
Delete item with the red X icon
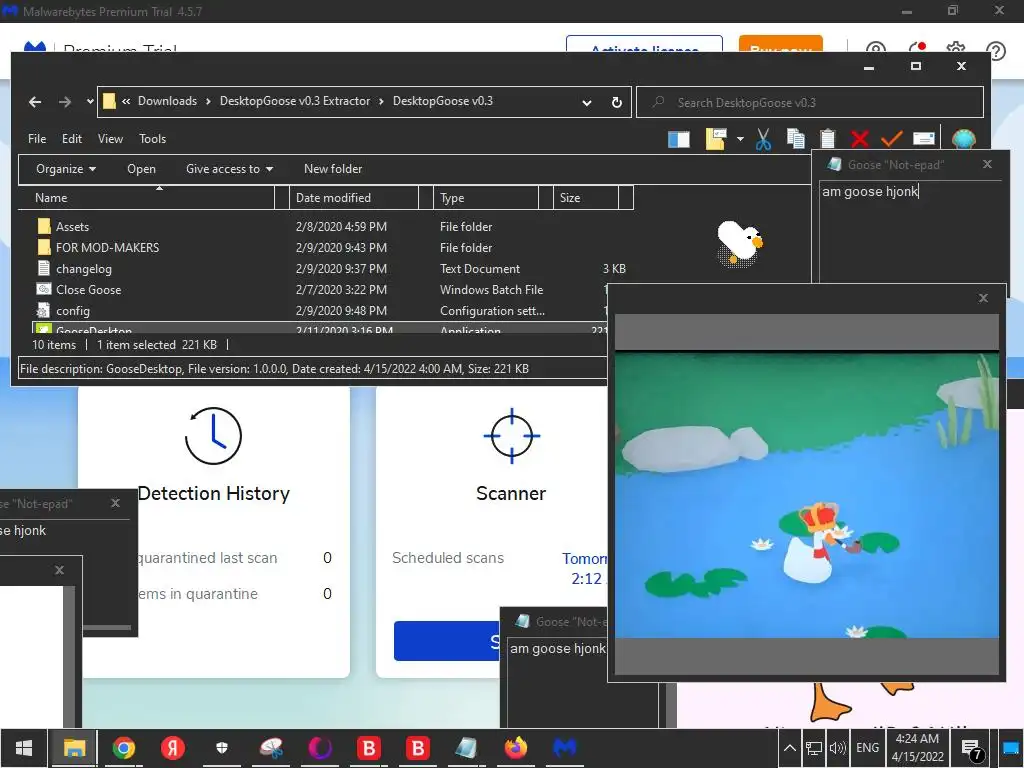tap(860, 138)
